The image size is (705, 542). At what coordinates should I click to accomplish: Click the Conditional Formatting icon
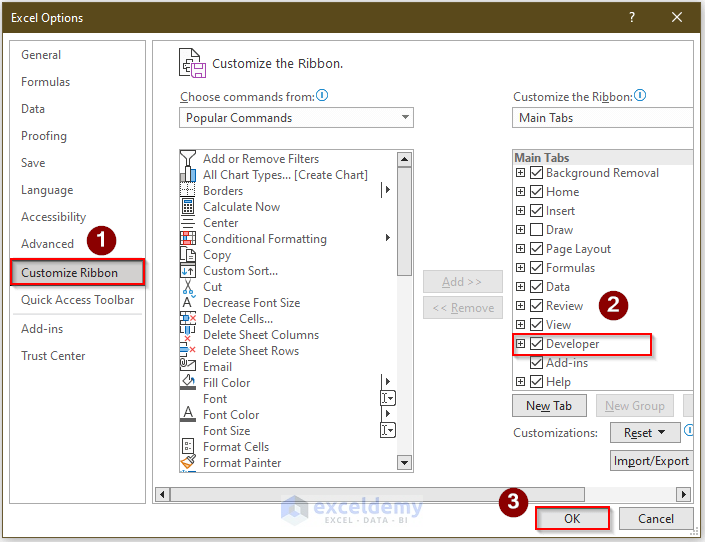[x=187, y=238]
